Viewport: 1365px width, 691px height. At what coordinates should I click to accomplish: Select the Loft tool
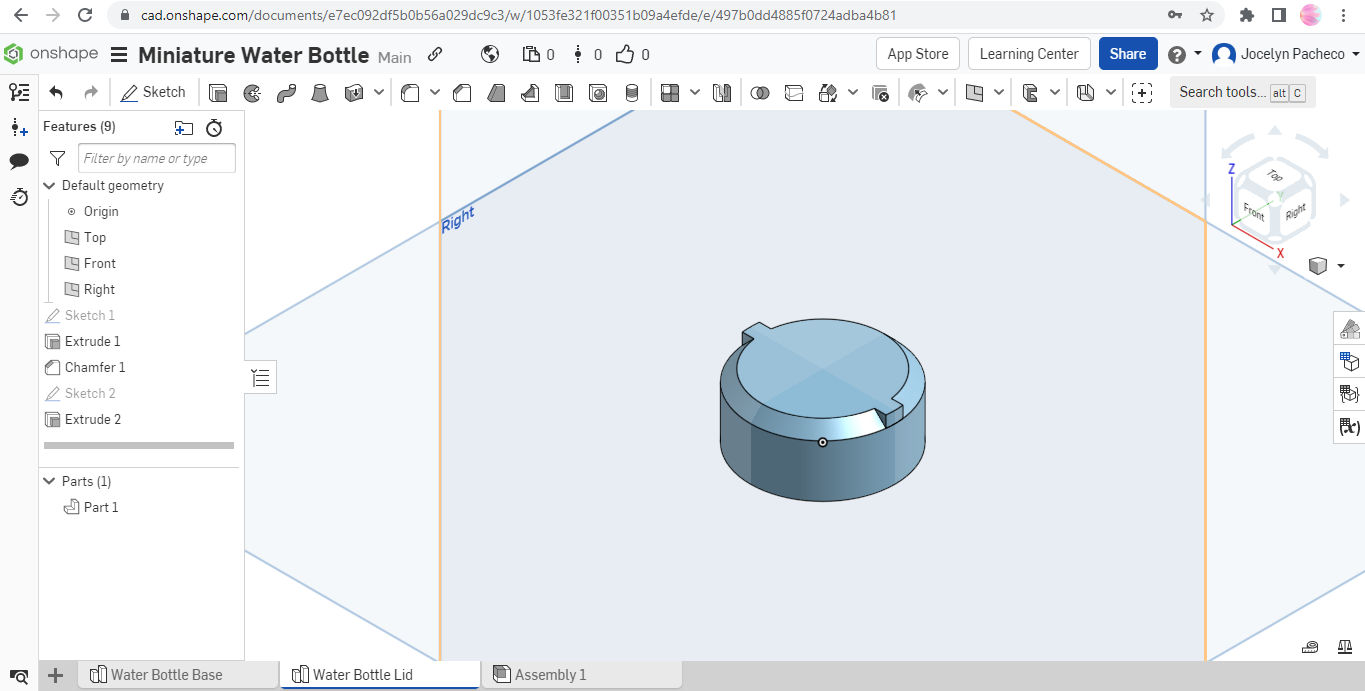click(x=320, y=93)
